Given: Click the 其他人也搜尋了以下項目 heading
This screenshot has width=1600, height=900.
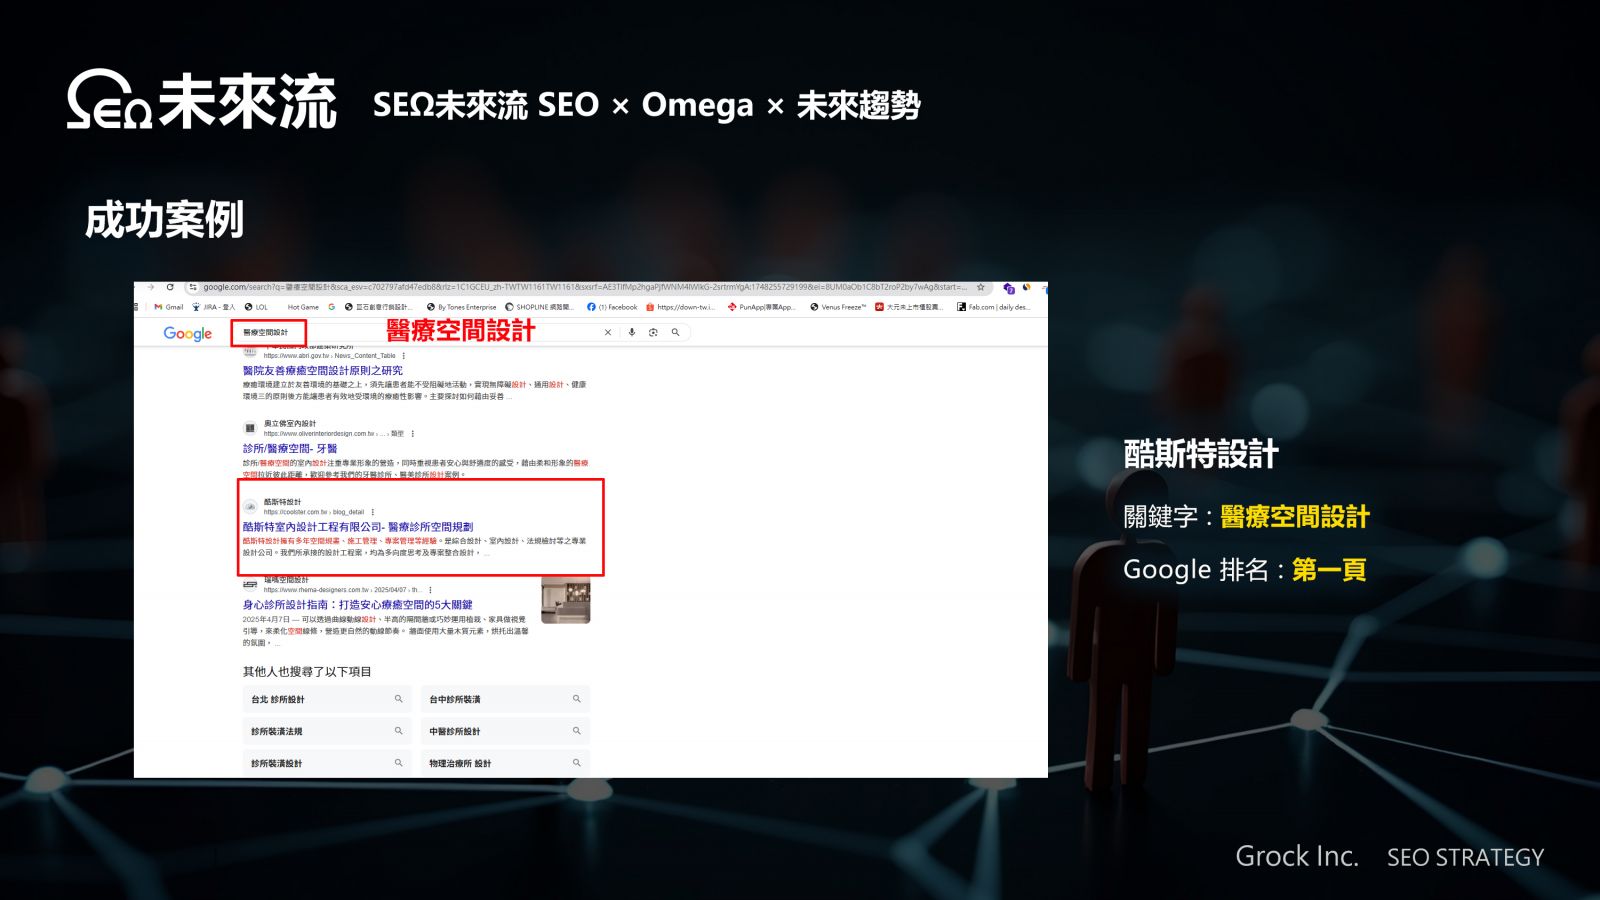Looking at the screenshot, I should coord(307,672).
